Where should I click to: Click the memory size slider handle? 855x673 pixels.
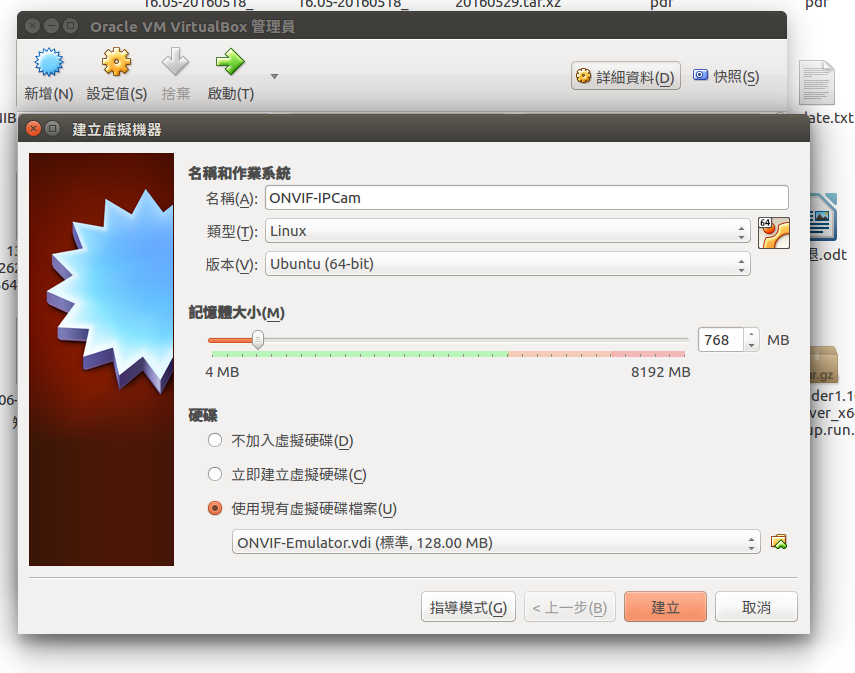(x=258, y=340)
